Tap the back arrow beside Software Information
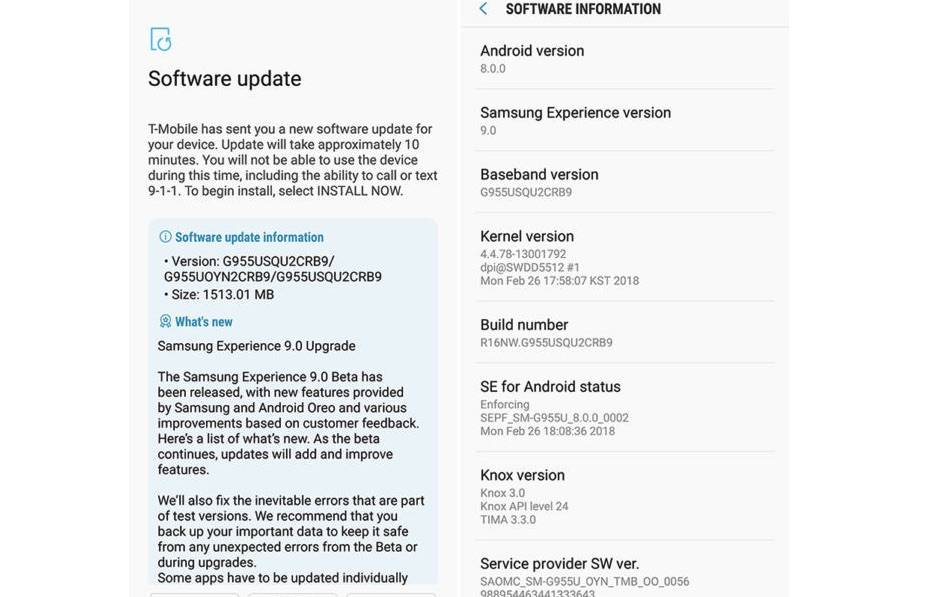 (484, 9)
